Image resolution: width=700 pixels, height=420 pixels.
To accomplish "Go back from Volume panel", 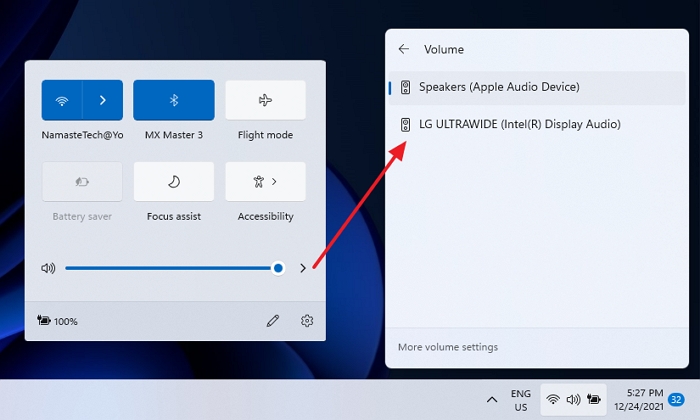I will (x=404, y=49).
